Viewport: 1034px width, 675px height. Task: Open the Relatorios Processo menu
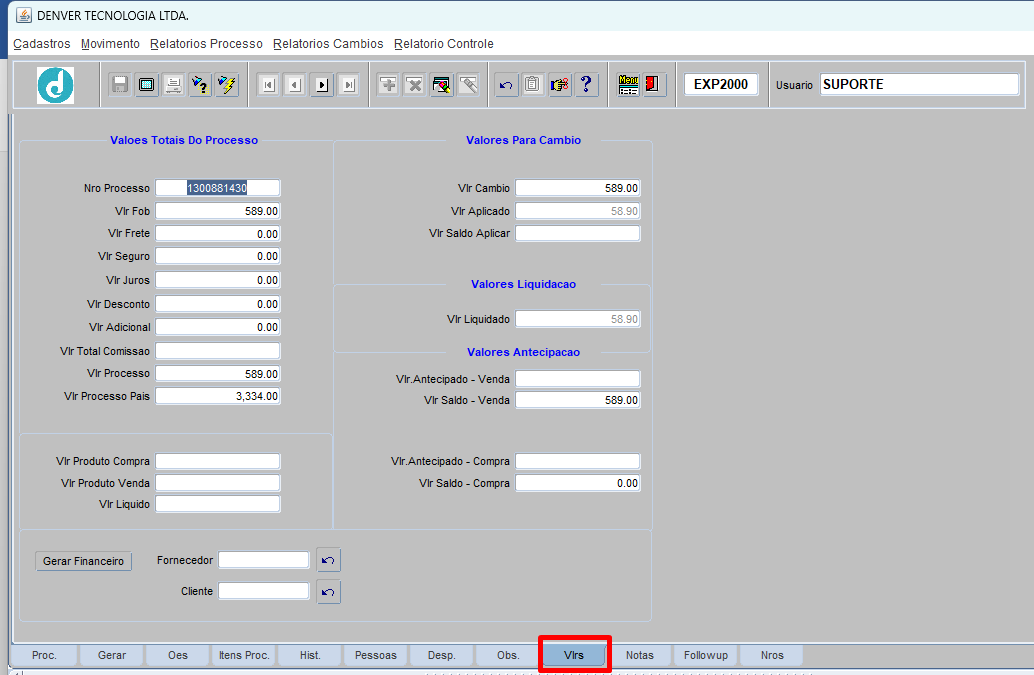[206, 44]
